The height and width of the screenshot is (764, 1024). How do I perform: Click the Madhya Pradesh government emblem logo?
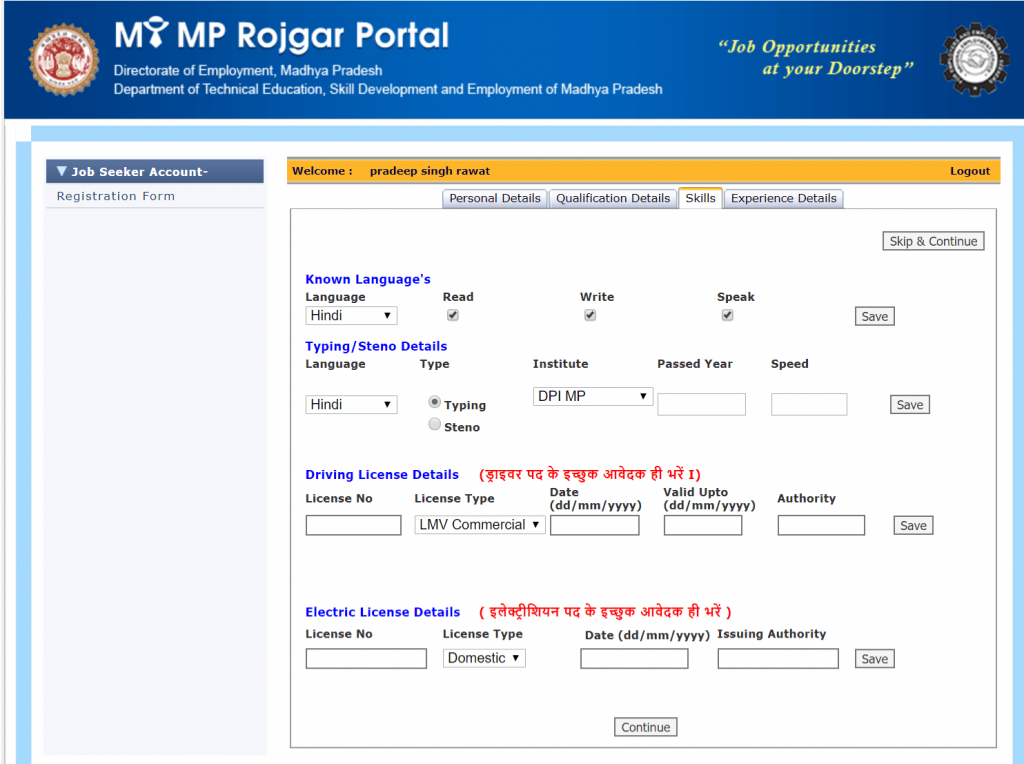click(x=64, y=59)
